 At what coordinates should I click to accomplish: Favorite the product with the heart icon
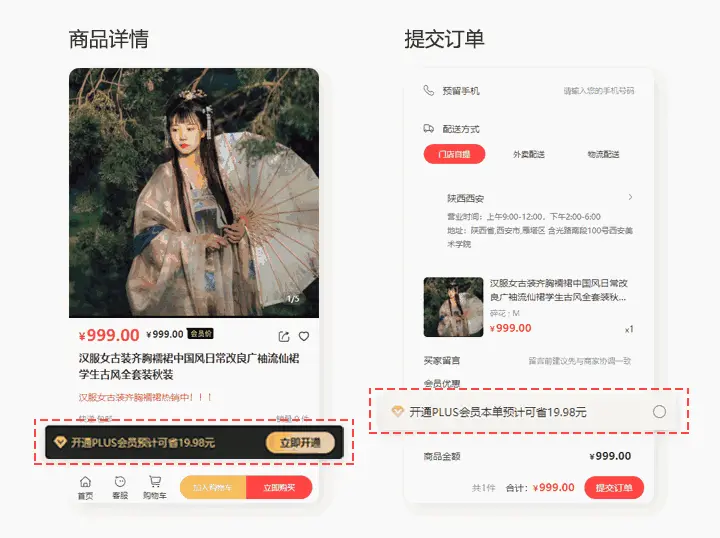coord(304,336)
